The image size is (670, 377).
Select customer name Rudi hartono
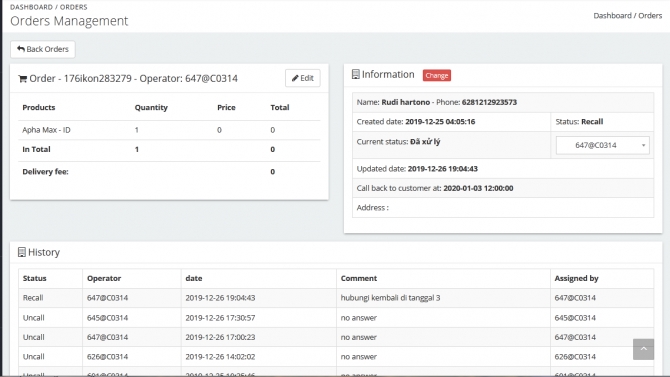click(x=406, y=102)
